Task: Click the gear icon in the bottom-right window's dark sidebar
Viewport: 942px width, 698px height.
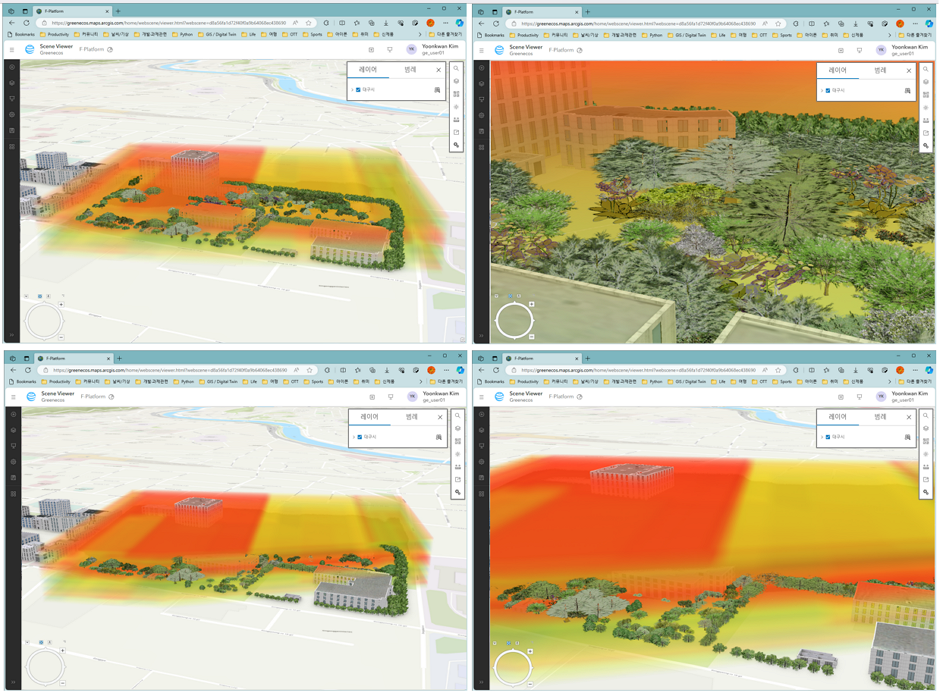Action: [x=482, y=462]
